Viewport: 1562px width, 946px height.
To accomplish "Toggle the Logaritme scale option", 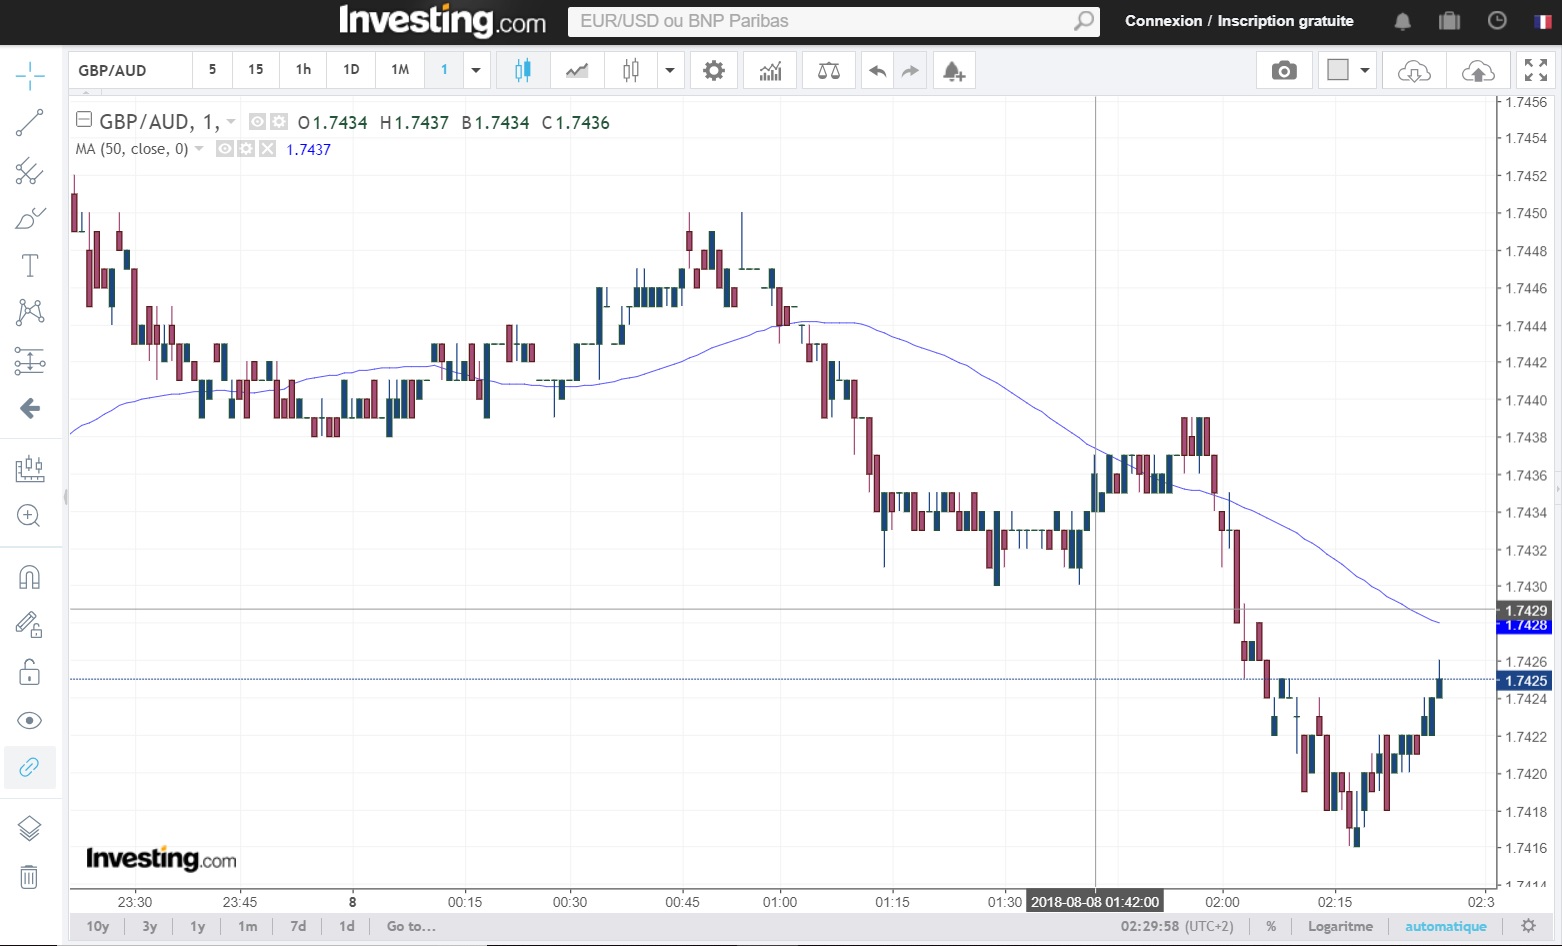I will point(1340,926).
